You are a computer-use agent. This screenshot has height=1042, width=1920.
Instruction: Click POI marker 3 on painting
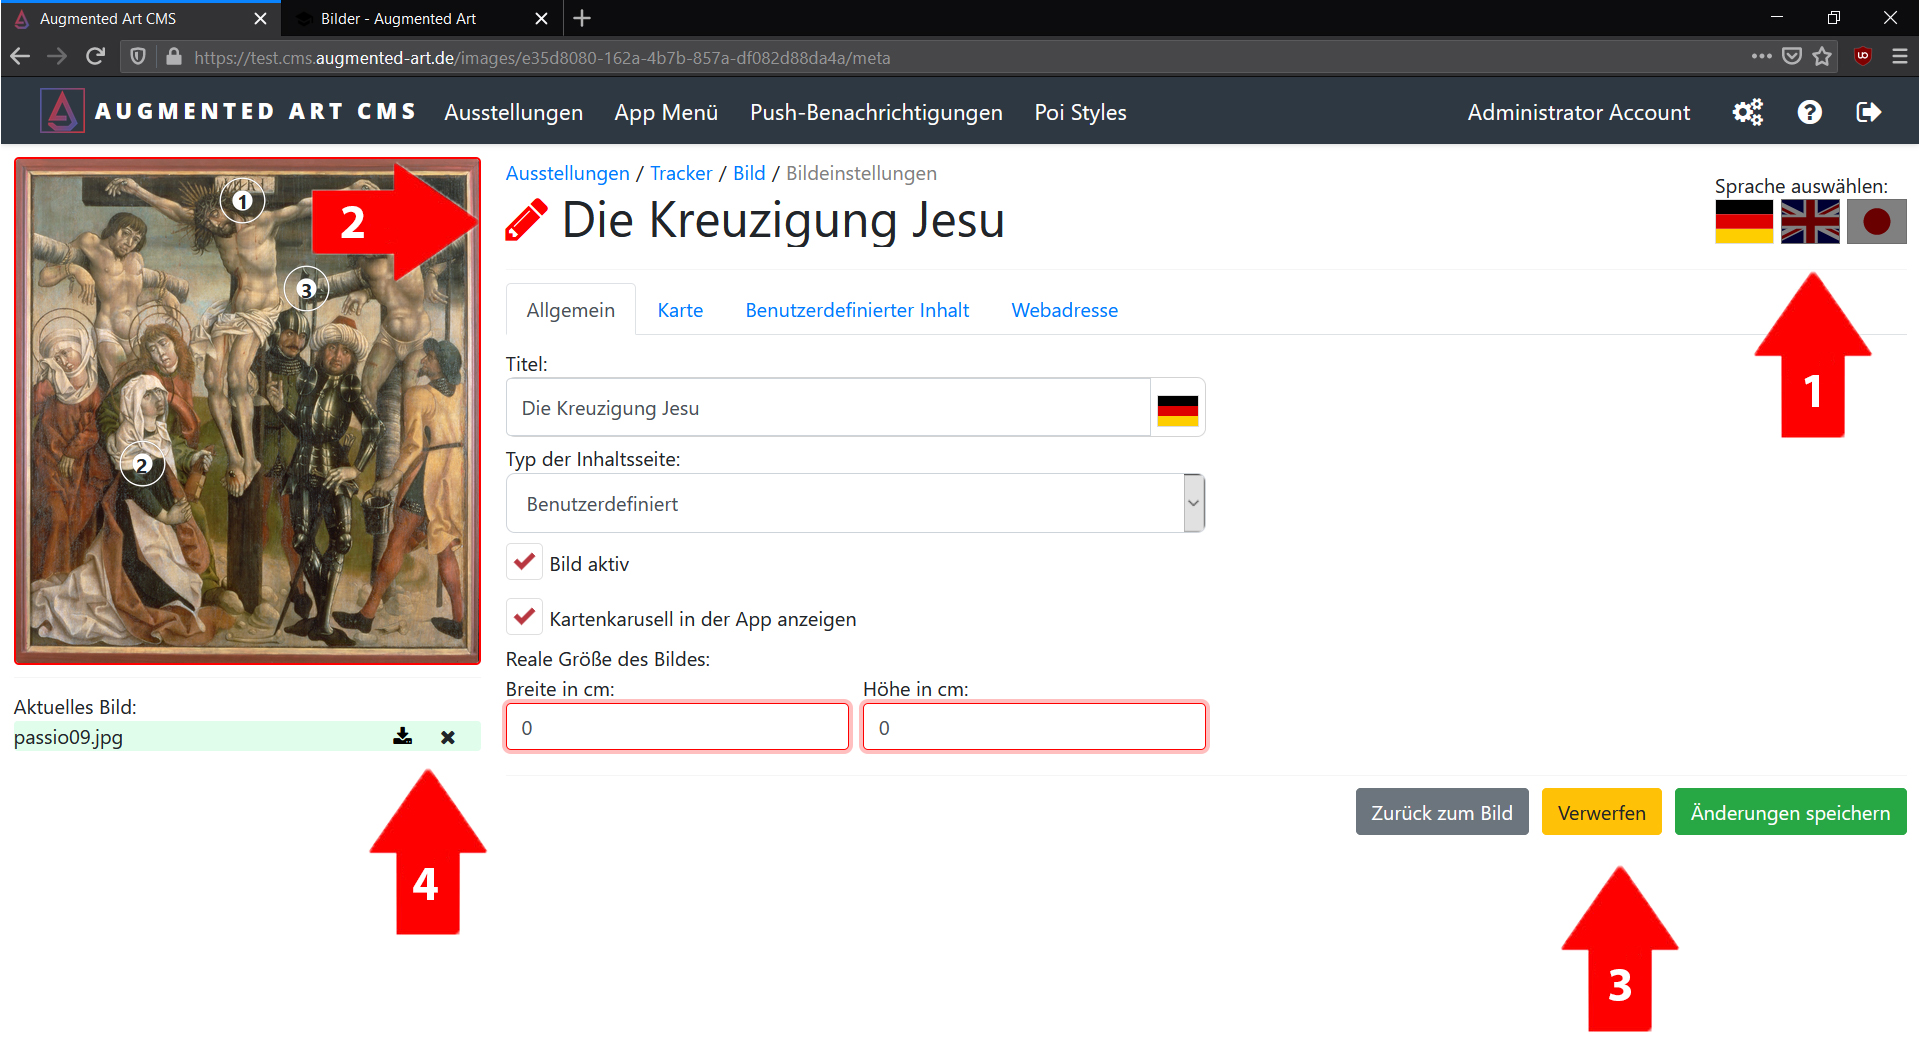pos(306,289)
